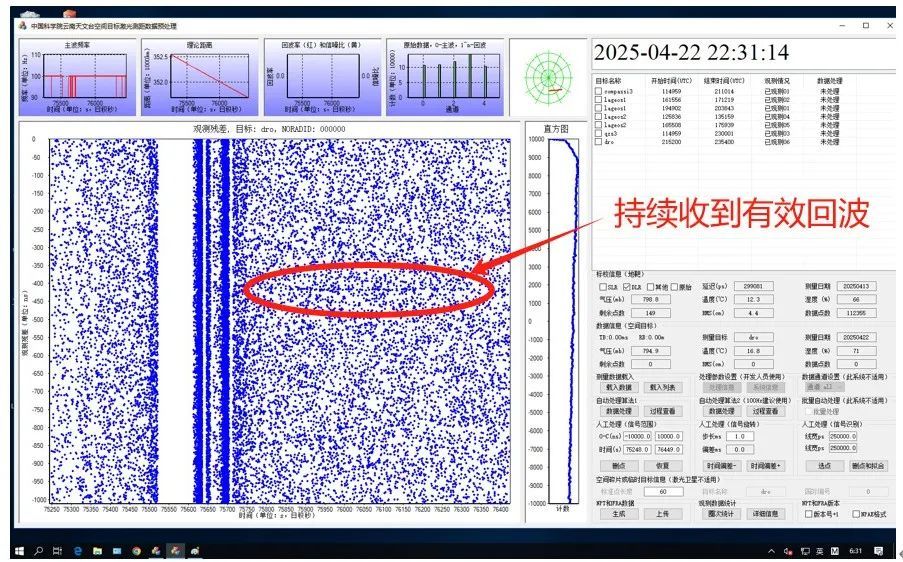Open the 理论距离 mini chart
Viewport: 903px width, 562px height.
point(200,77)
